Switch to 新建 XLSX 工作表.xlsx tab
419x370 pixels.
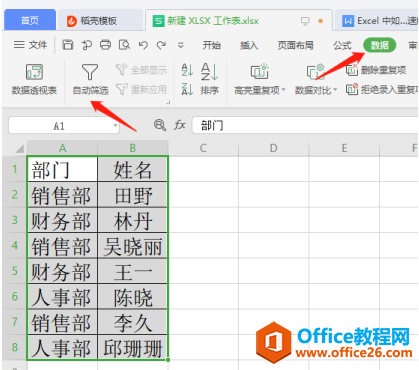click(238, 21)
